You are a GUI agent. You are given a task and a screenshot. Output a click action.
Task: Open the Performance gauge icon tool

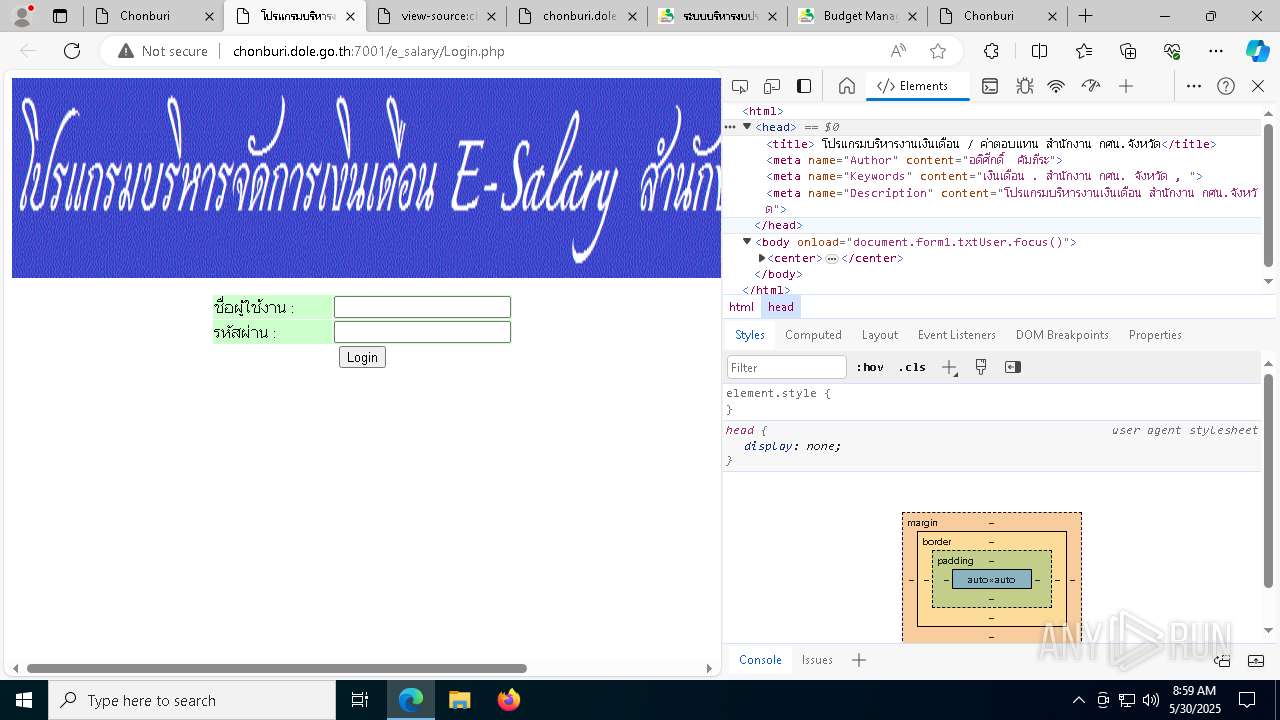point(1091,86)
